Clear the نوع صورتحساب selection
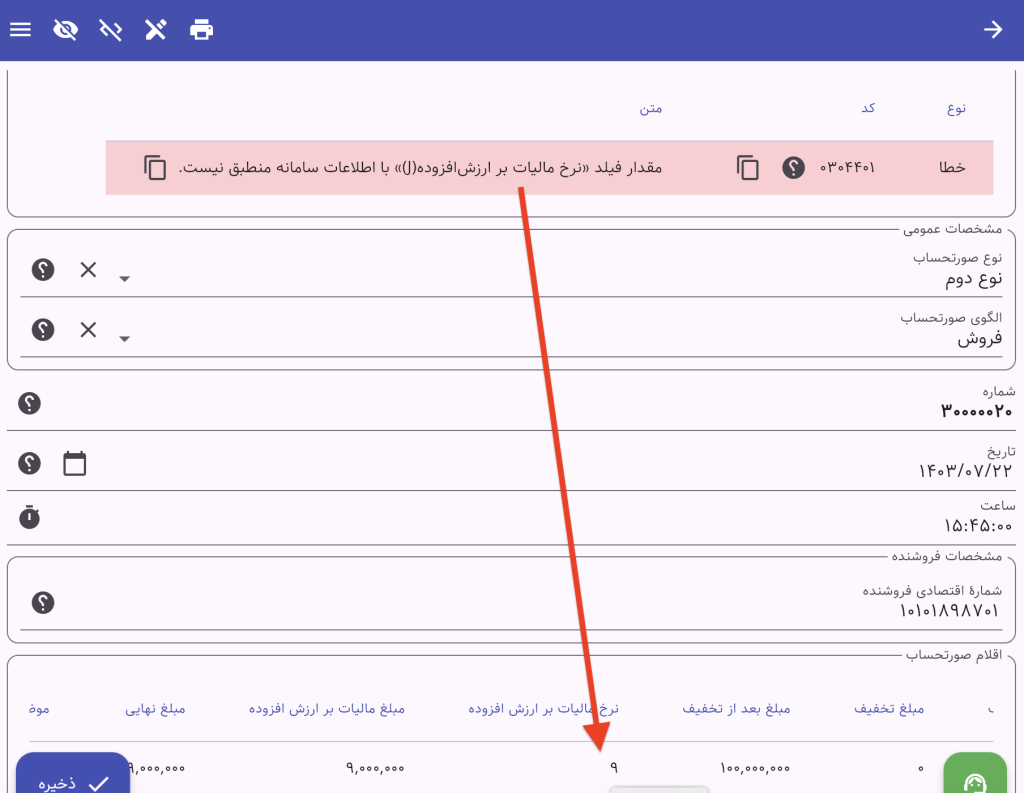The height and width of the screenshot is (793, 1024). [x=88, y=270]
